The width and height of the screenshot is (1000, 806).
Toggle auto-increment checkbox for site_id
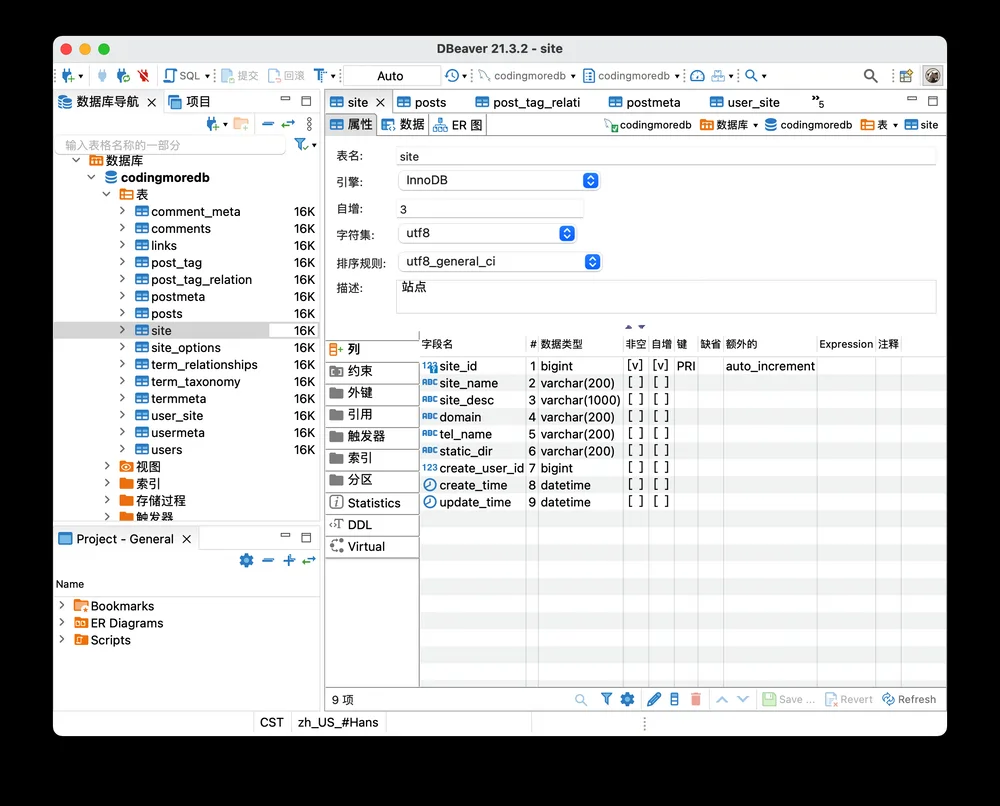[661, 365]
